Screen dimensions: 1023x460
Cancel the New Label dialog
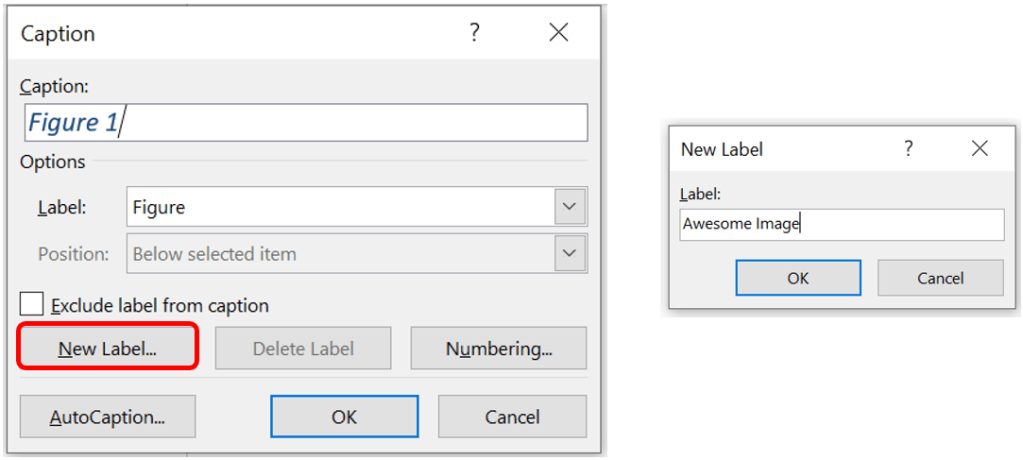(x=940, y=278)
